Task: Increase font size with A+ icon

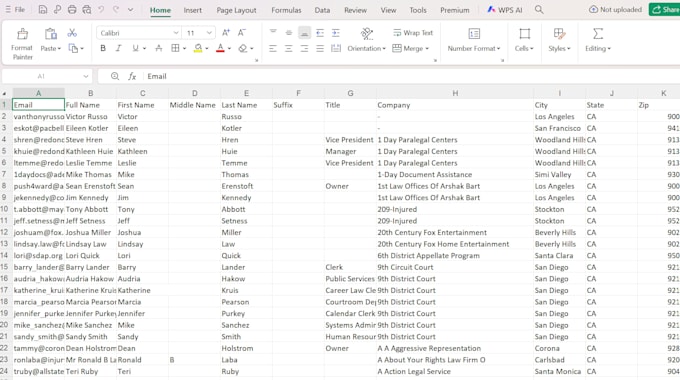Action: pyautogui.click(x=226, y=33)
